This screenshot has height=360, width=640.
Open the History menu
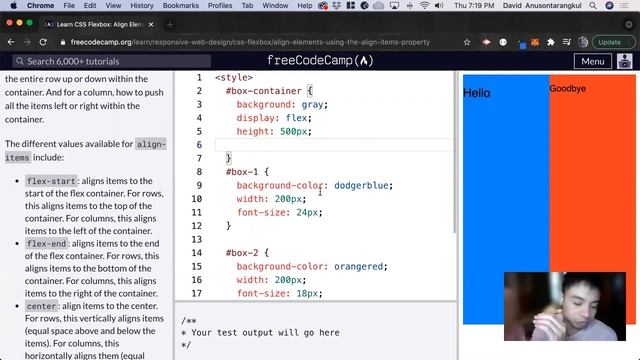pyautogui.click(x=142, y=5)
